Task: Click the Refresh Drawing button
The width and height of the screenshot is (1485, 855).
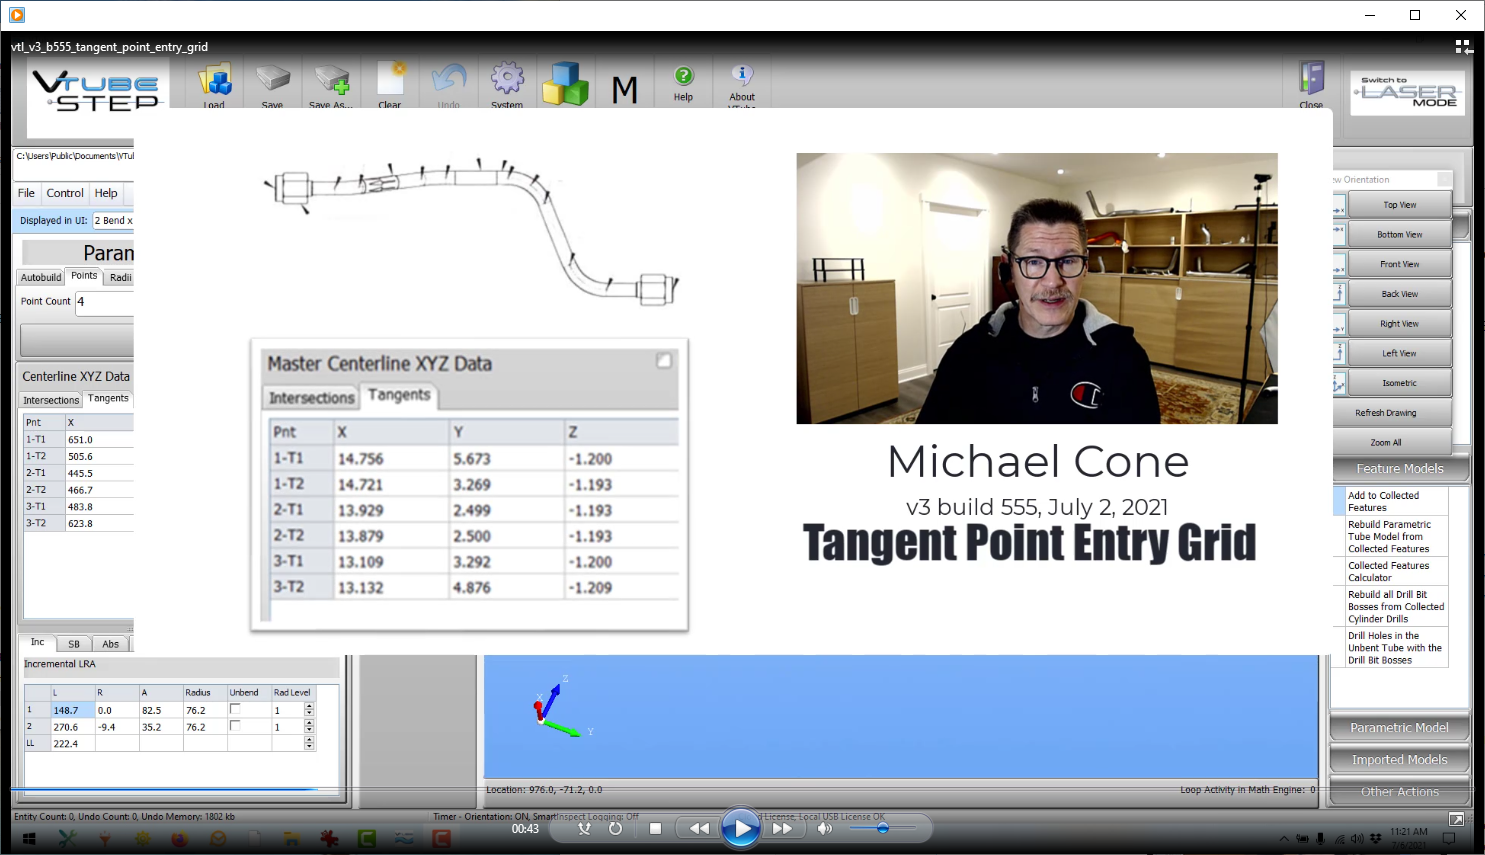Action: tap(1399, 413)
